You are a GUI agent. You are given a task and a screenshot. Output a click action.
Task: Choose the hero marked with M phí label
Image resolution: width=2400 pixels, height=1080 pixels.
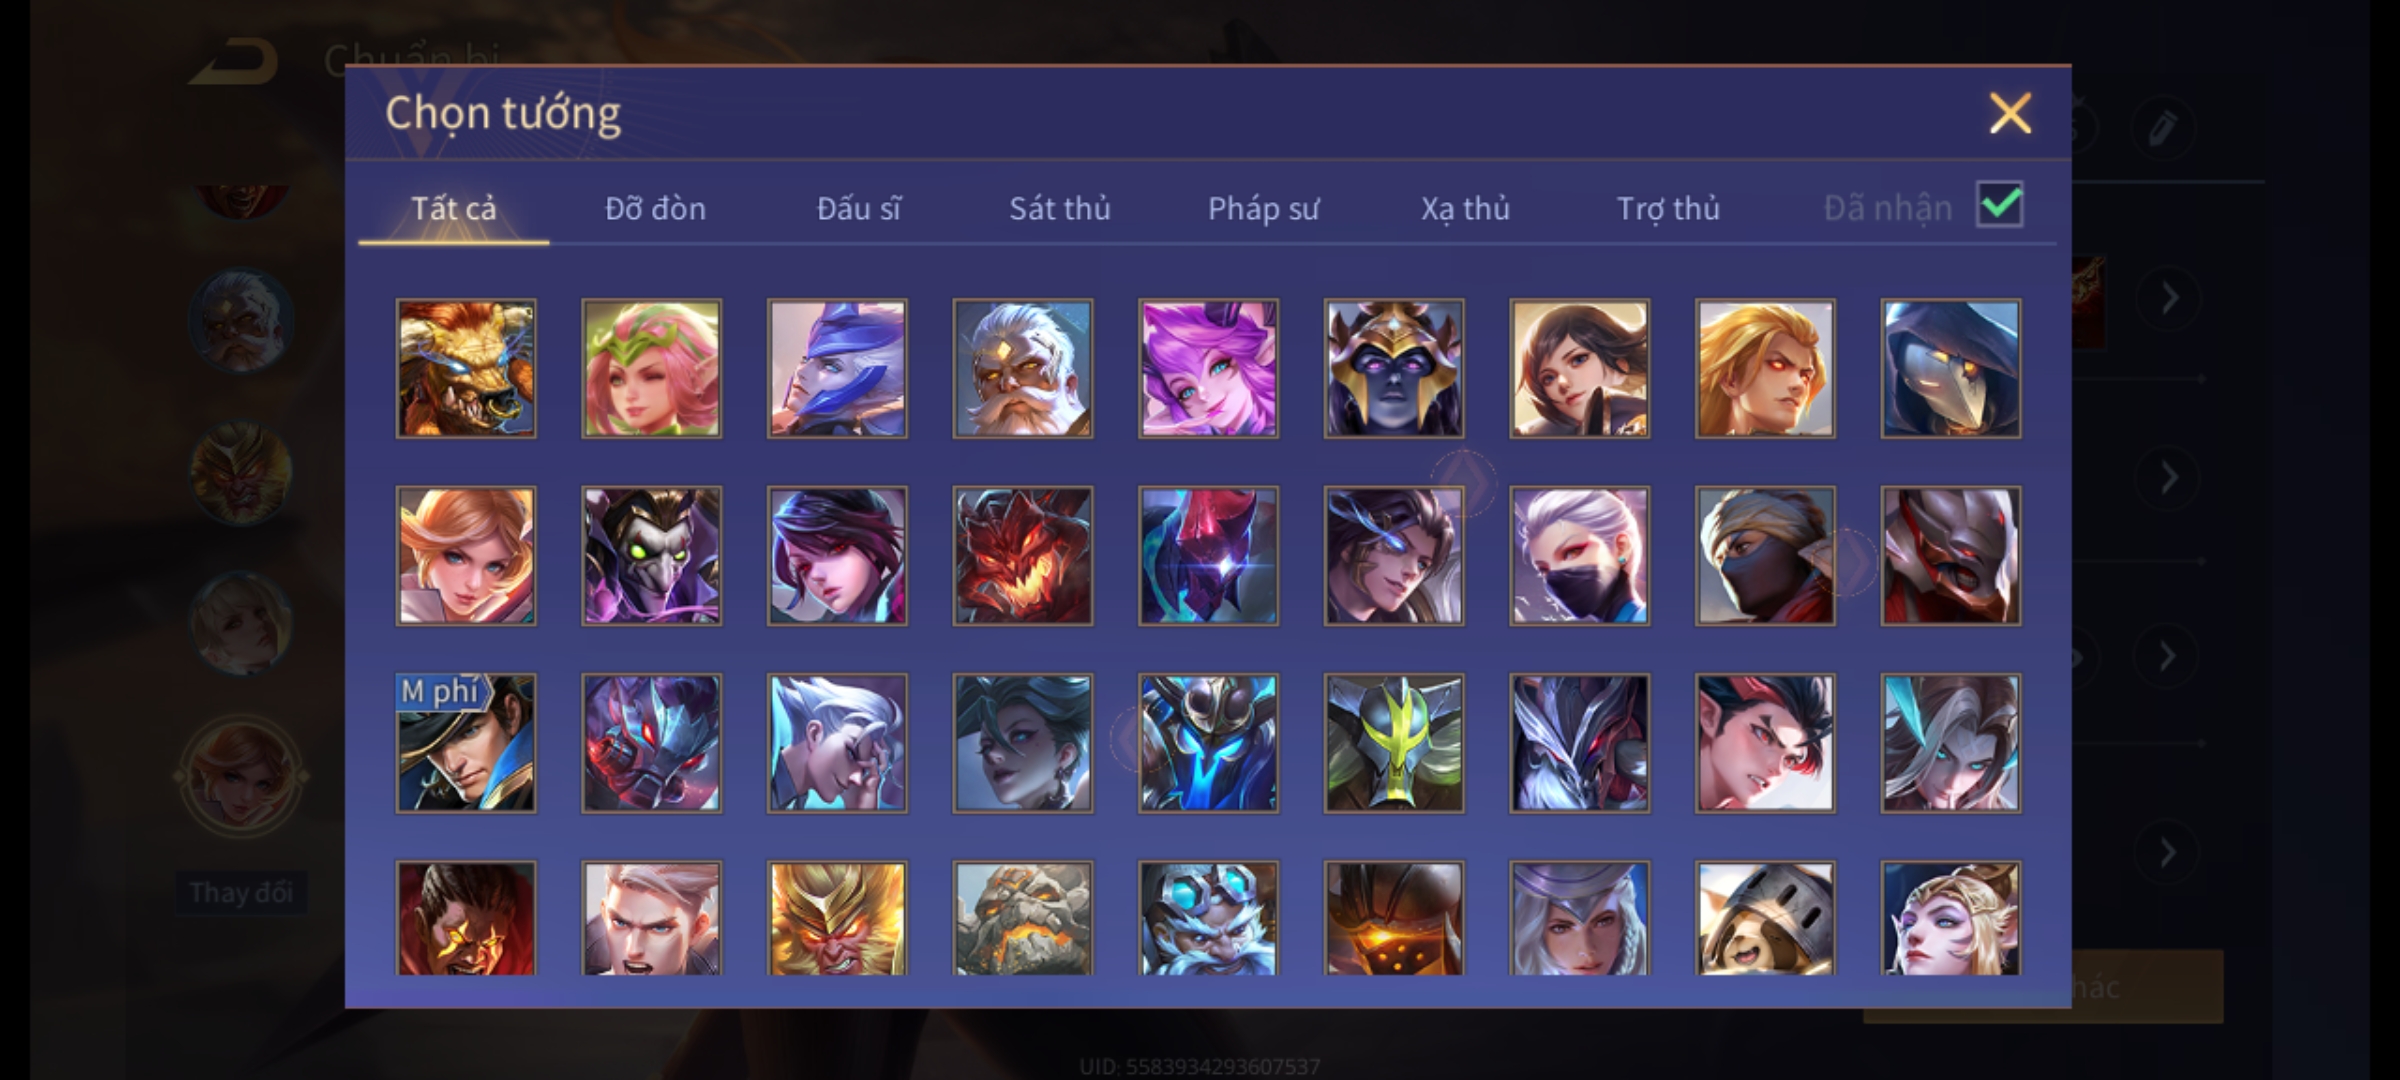pos(466,743)
